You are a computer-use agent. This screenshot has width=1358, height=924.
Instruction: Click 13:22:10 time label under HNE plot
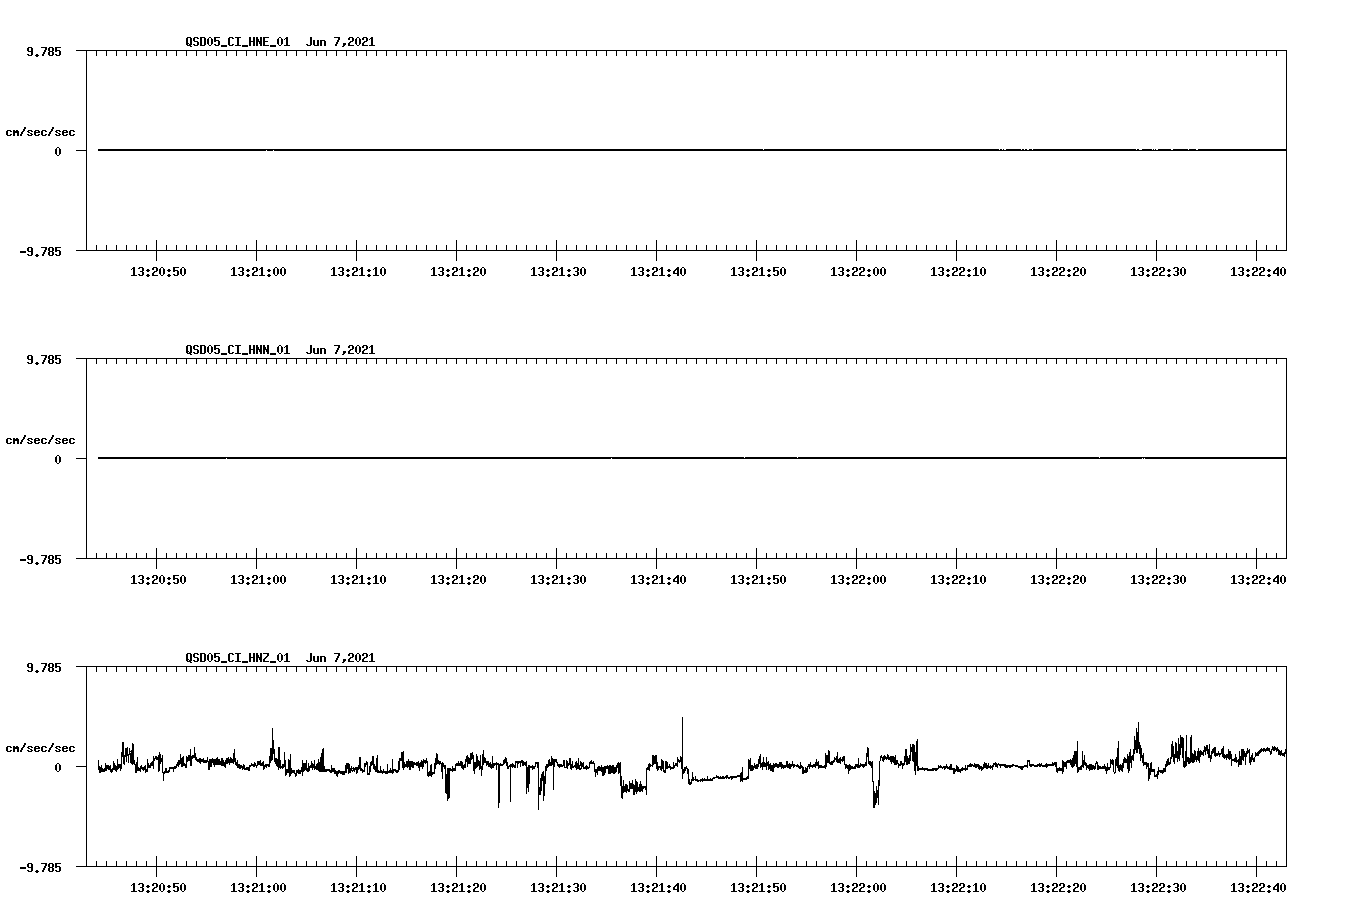(x=958, y=272)
